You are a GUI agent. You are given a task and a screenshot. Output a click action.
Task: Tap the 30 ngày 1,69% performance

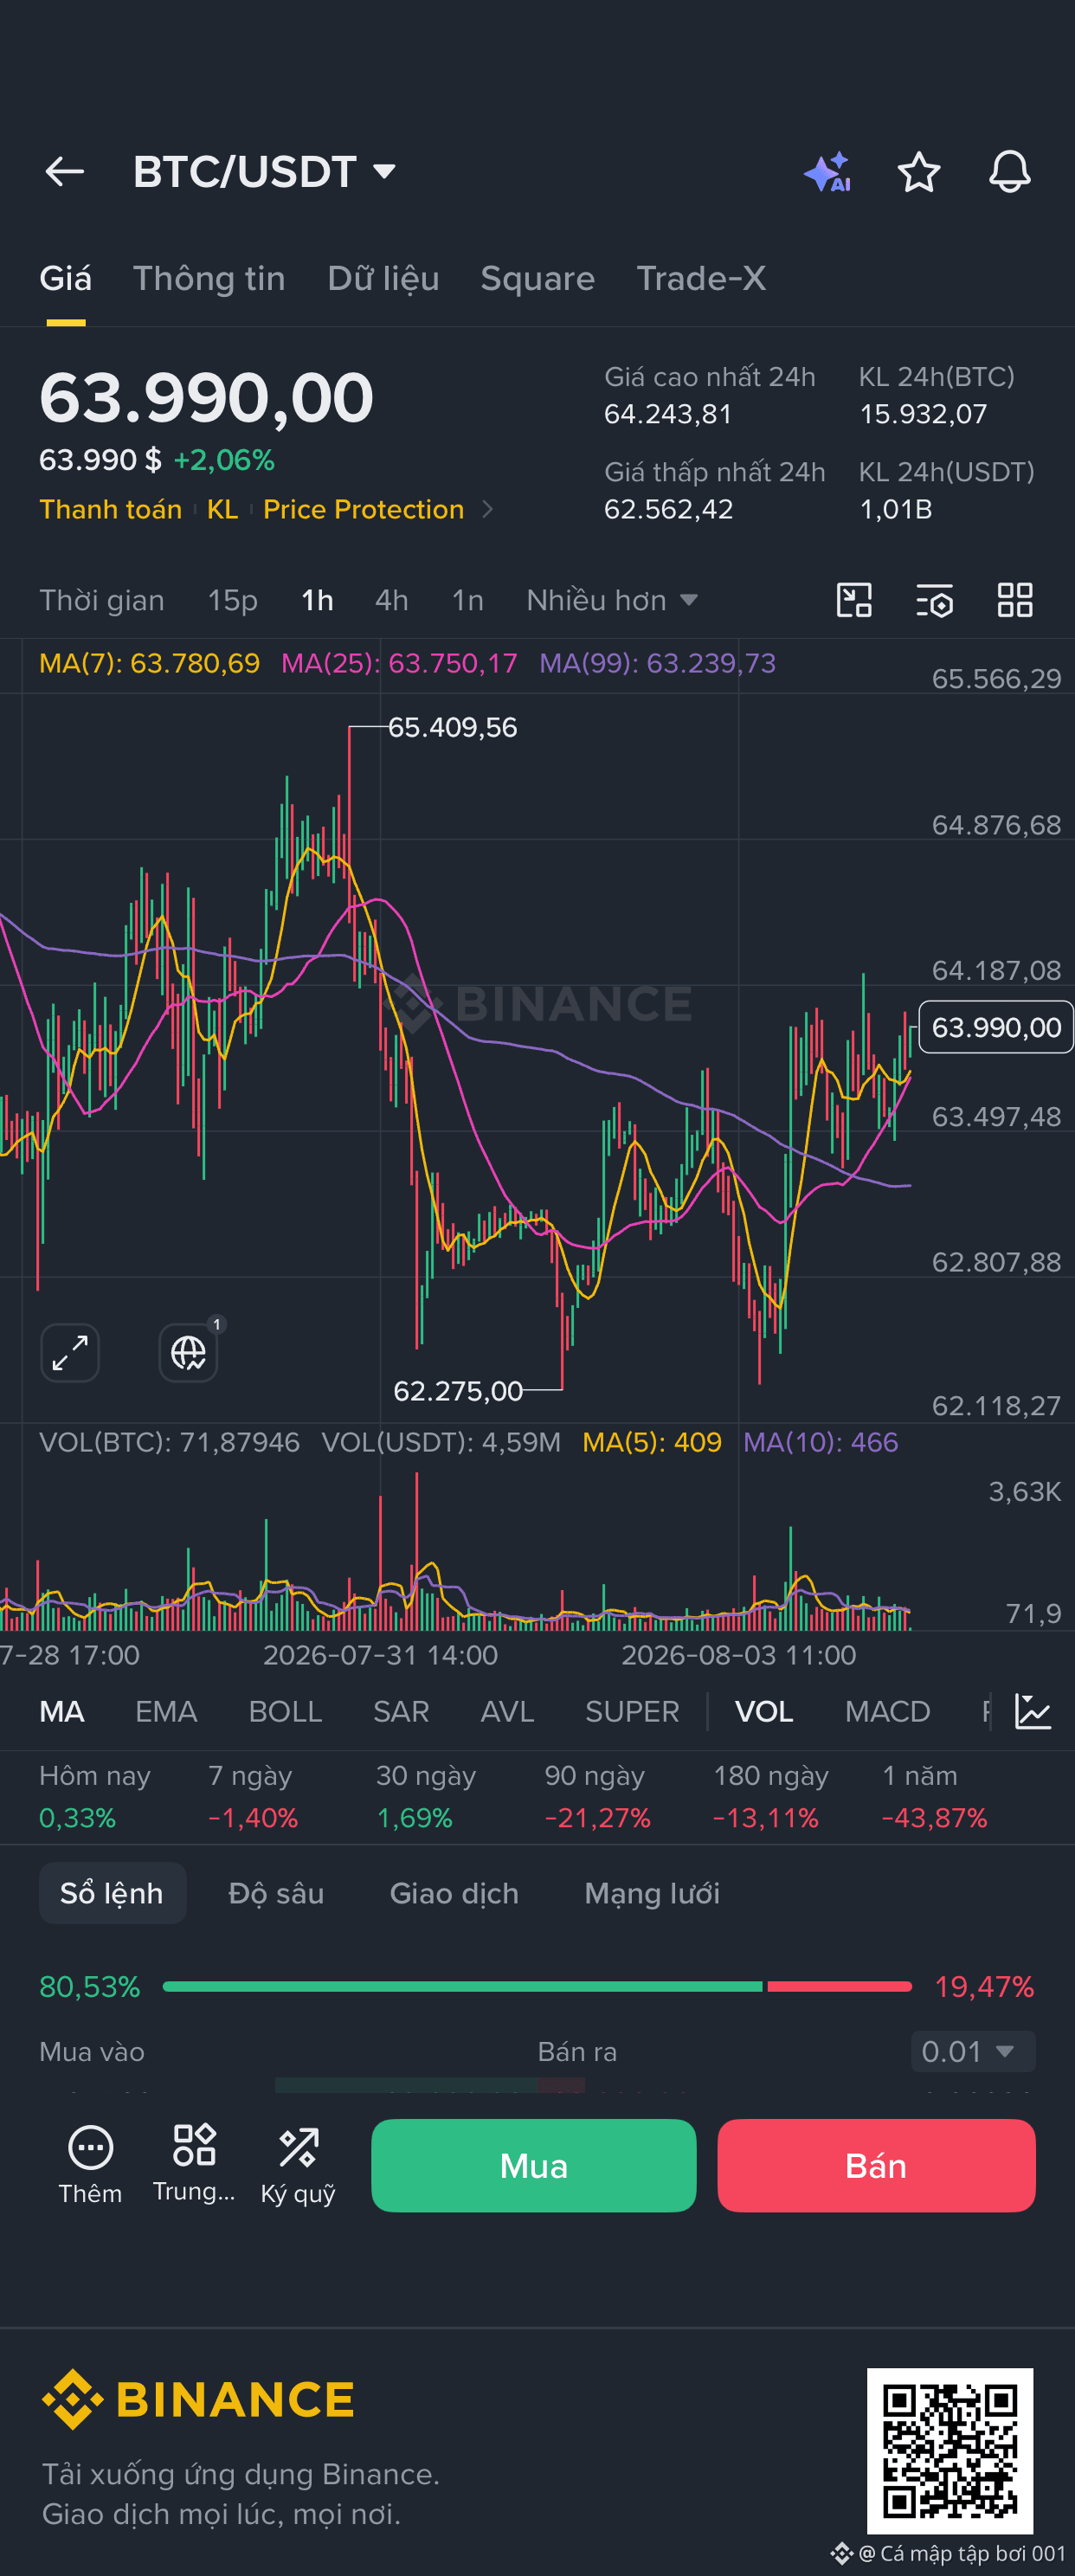(426, 1796)
